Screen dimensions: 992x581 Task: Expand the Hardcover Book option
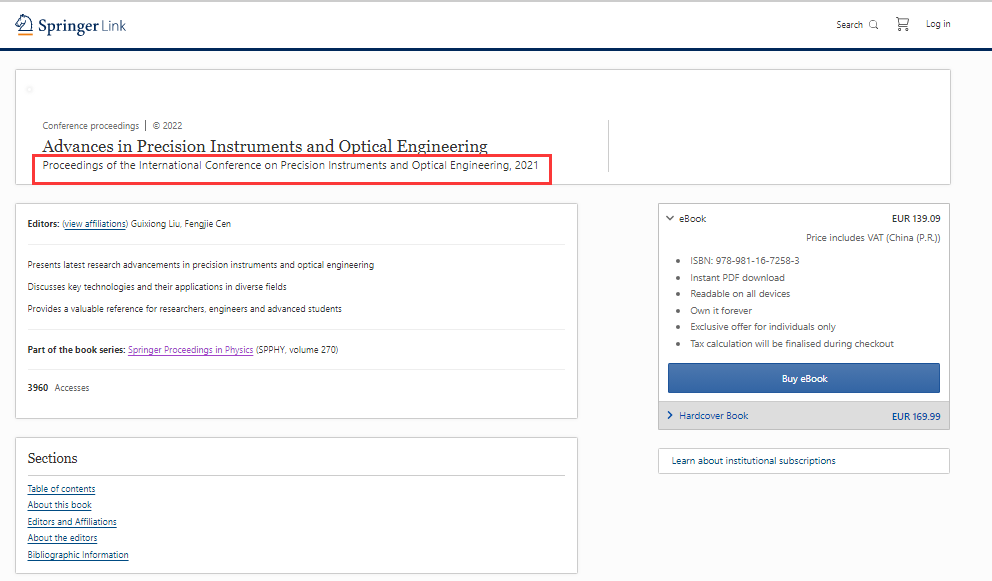803,416
